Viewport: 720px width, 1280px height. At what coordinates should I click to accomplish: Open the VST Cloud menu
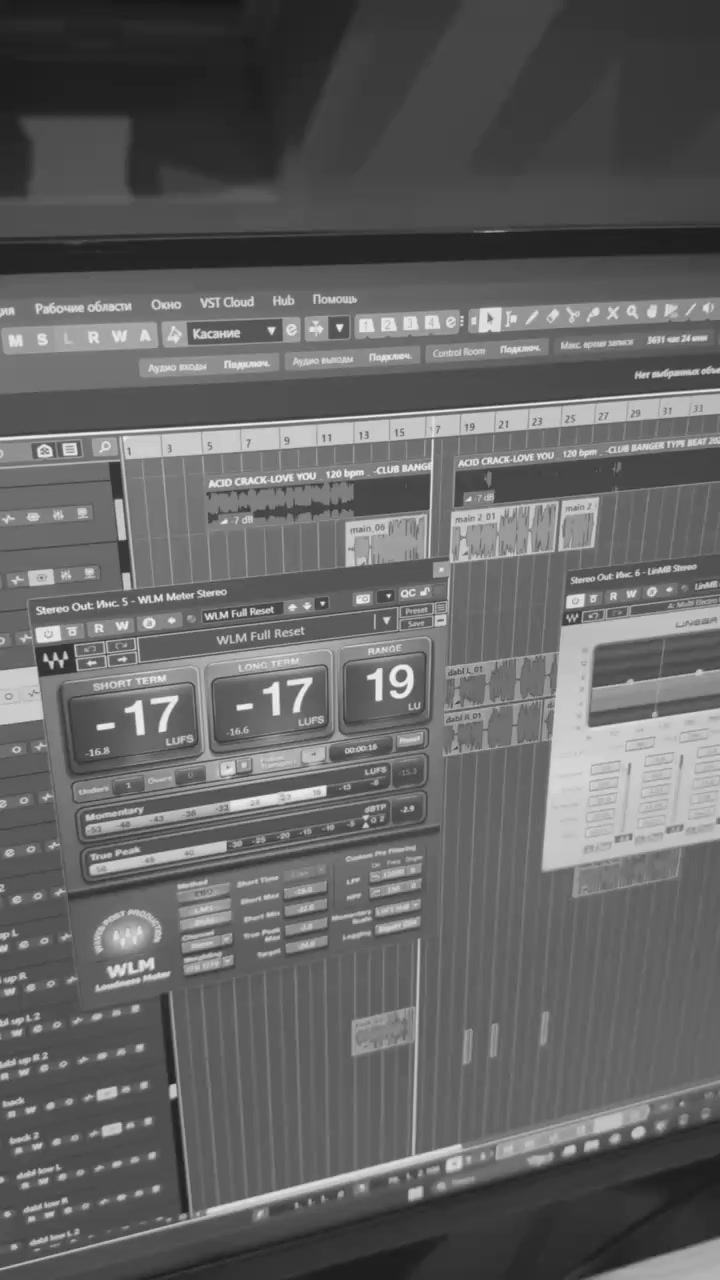click(226, 302)
